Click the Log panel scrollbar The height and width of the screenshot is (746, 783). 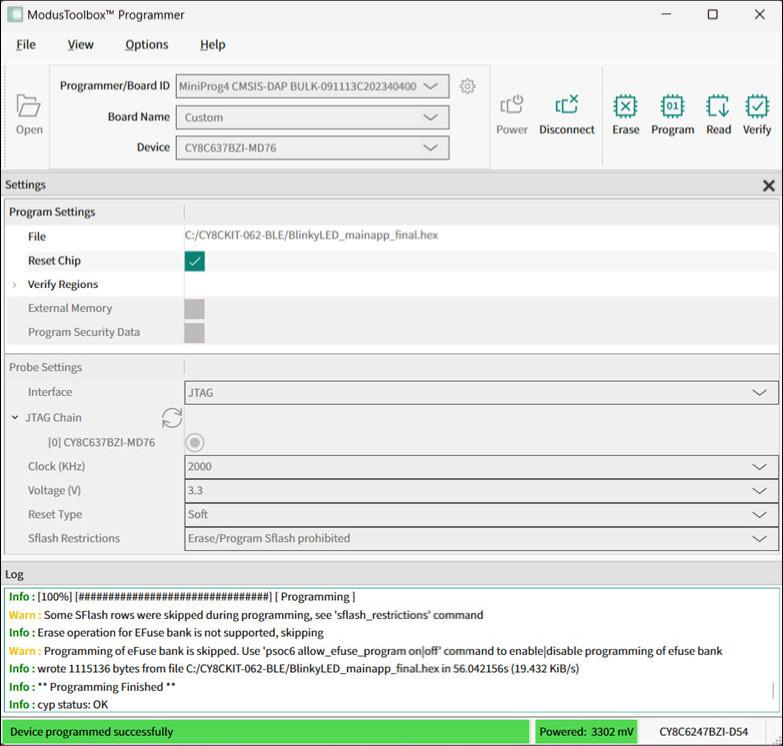[x=773, y=690]
